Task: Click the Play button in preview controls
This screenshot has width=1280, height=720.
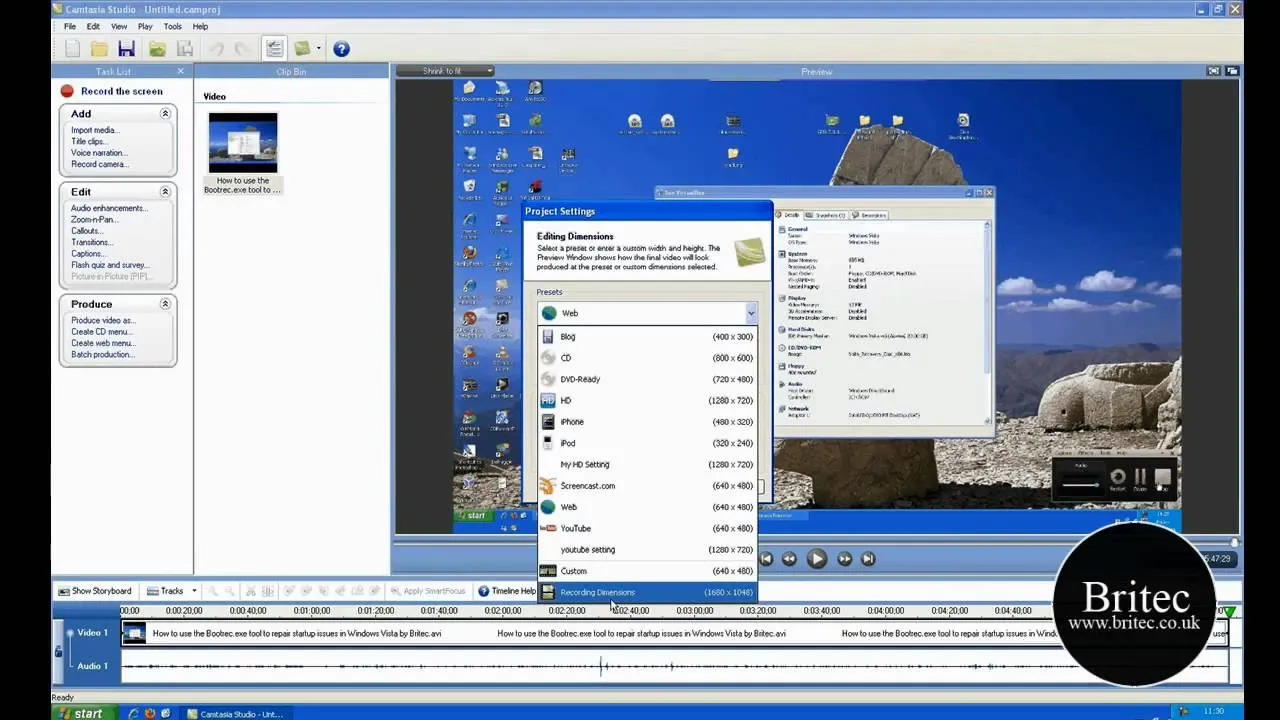Action: point(816,559)
